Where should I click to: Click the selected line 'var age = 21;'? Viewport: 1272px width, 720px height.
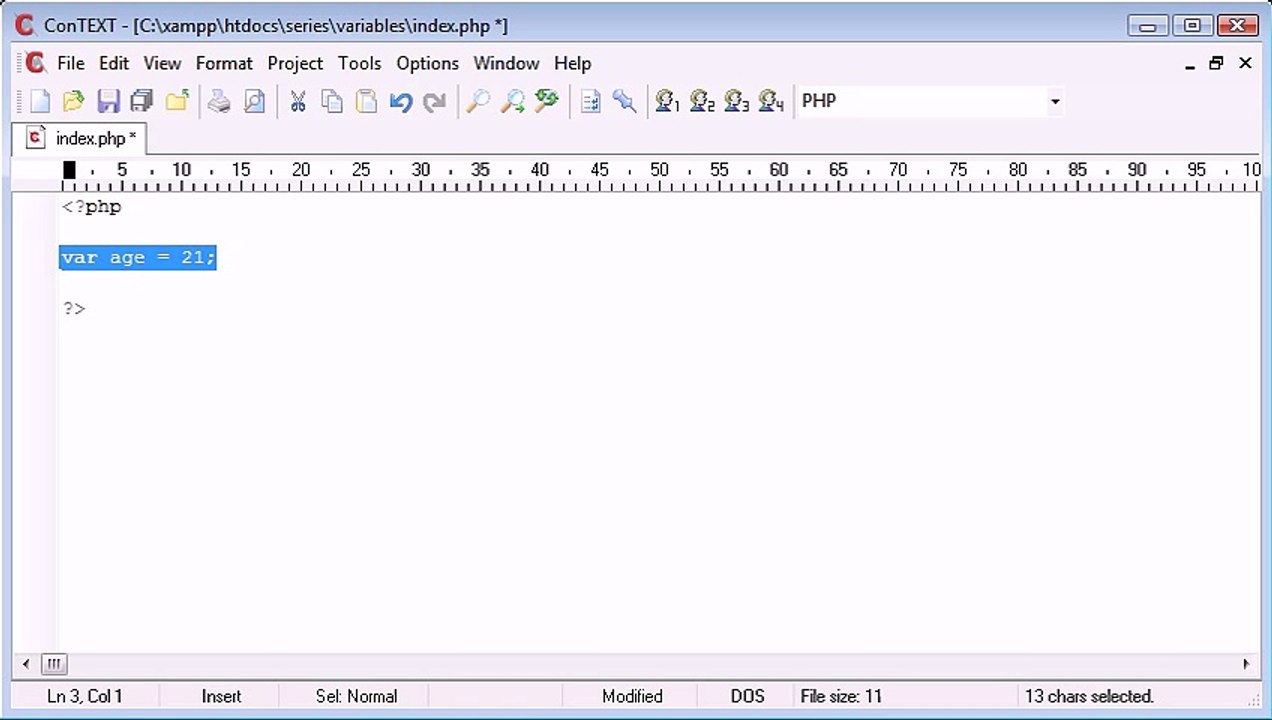[x=138, y=258]
